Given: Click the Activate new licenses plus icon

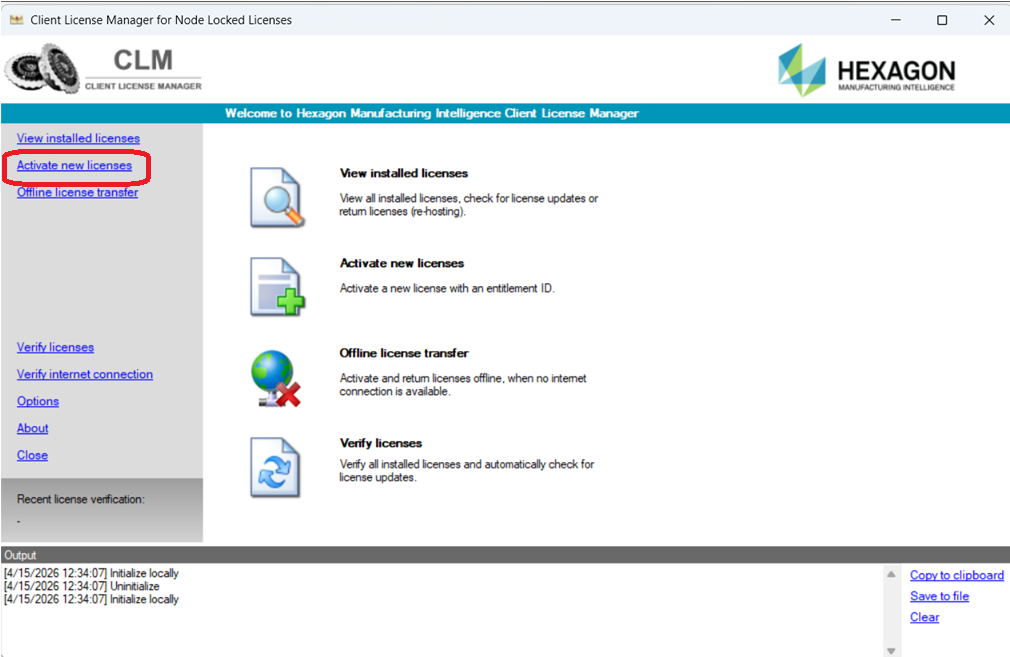Looking at the screenshot, I should 277,287.
